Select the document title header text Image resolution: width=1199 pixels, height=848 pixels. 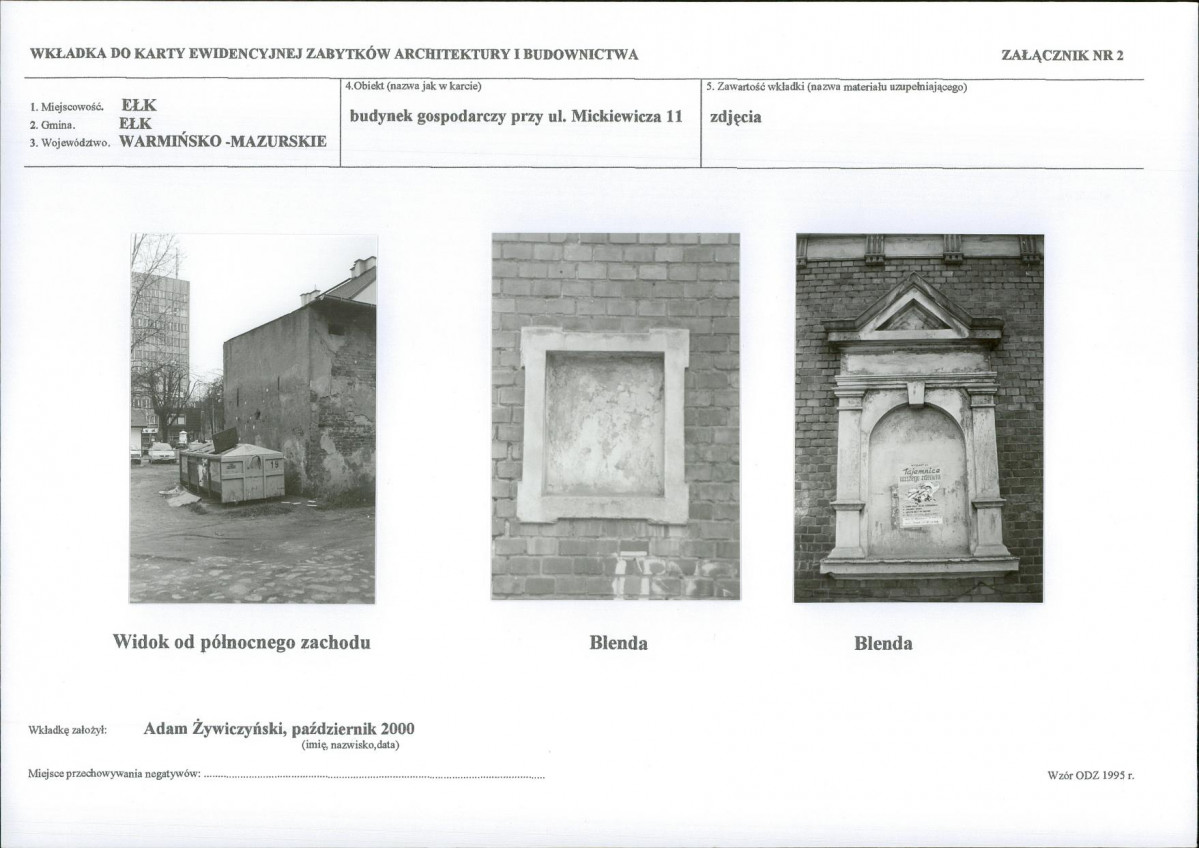click(x=334, y=54)
